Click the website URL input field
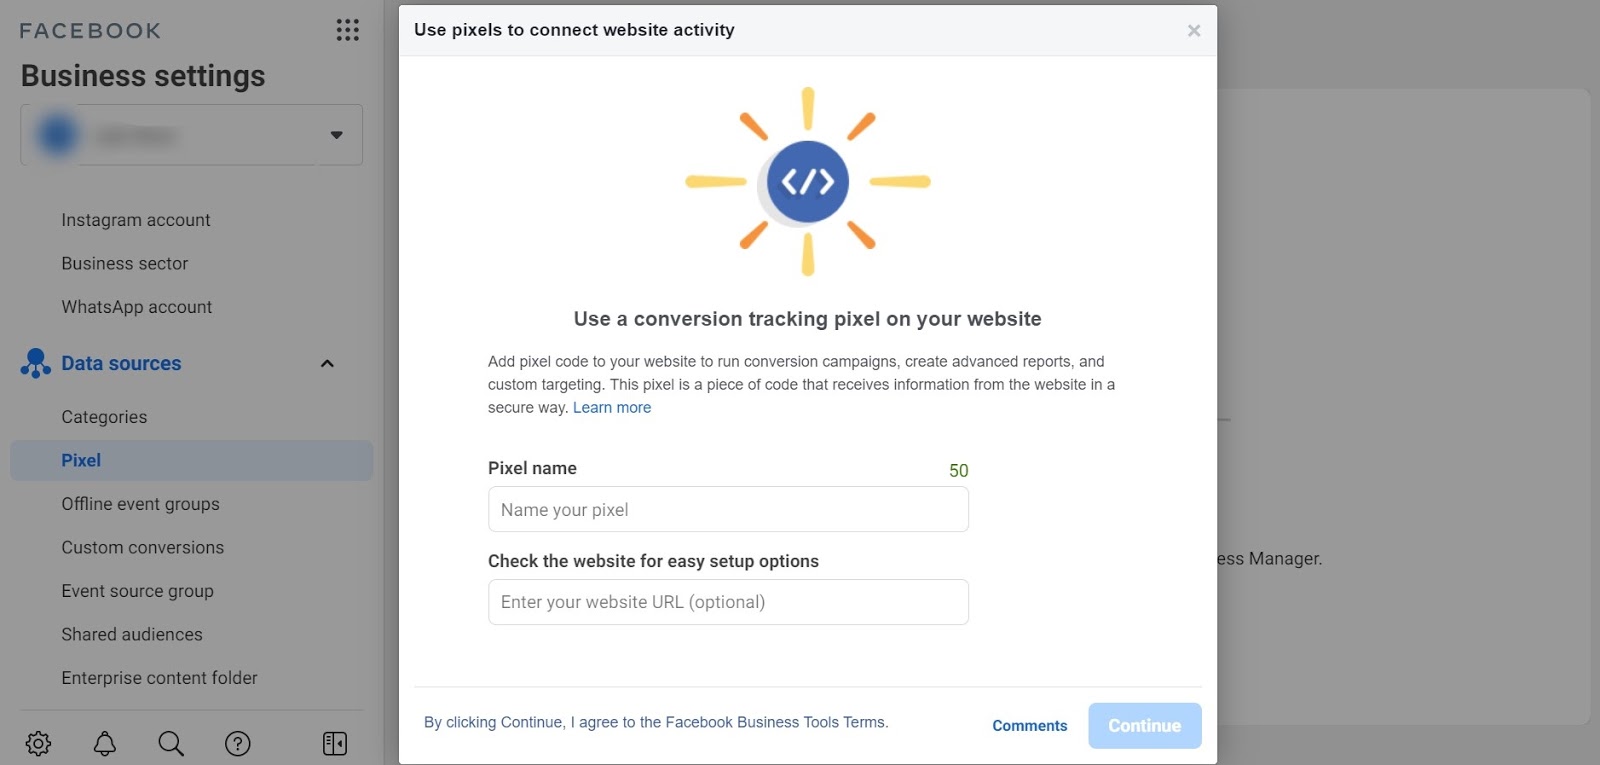 tap(728, 602)
